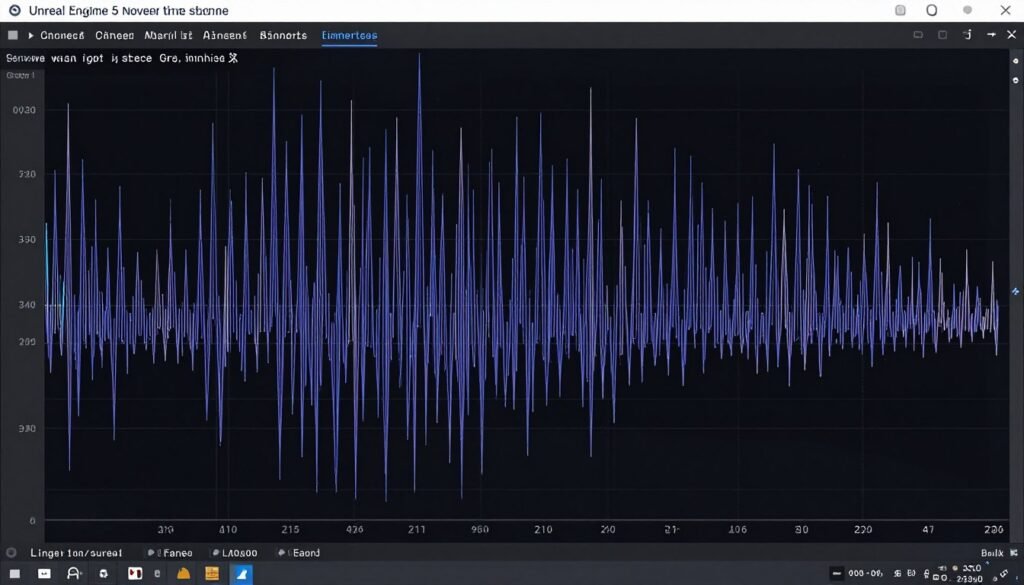
Task: Select the Ainsent menu item
Action: pyautogui.click(x=224, y=35)
